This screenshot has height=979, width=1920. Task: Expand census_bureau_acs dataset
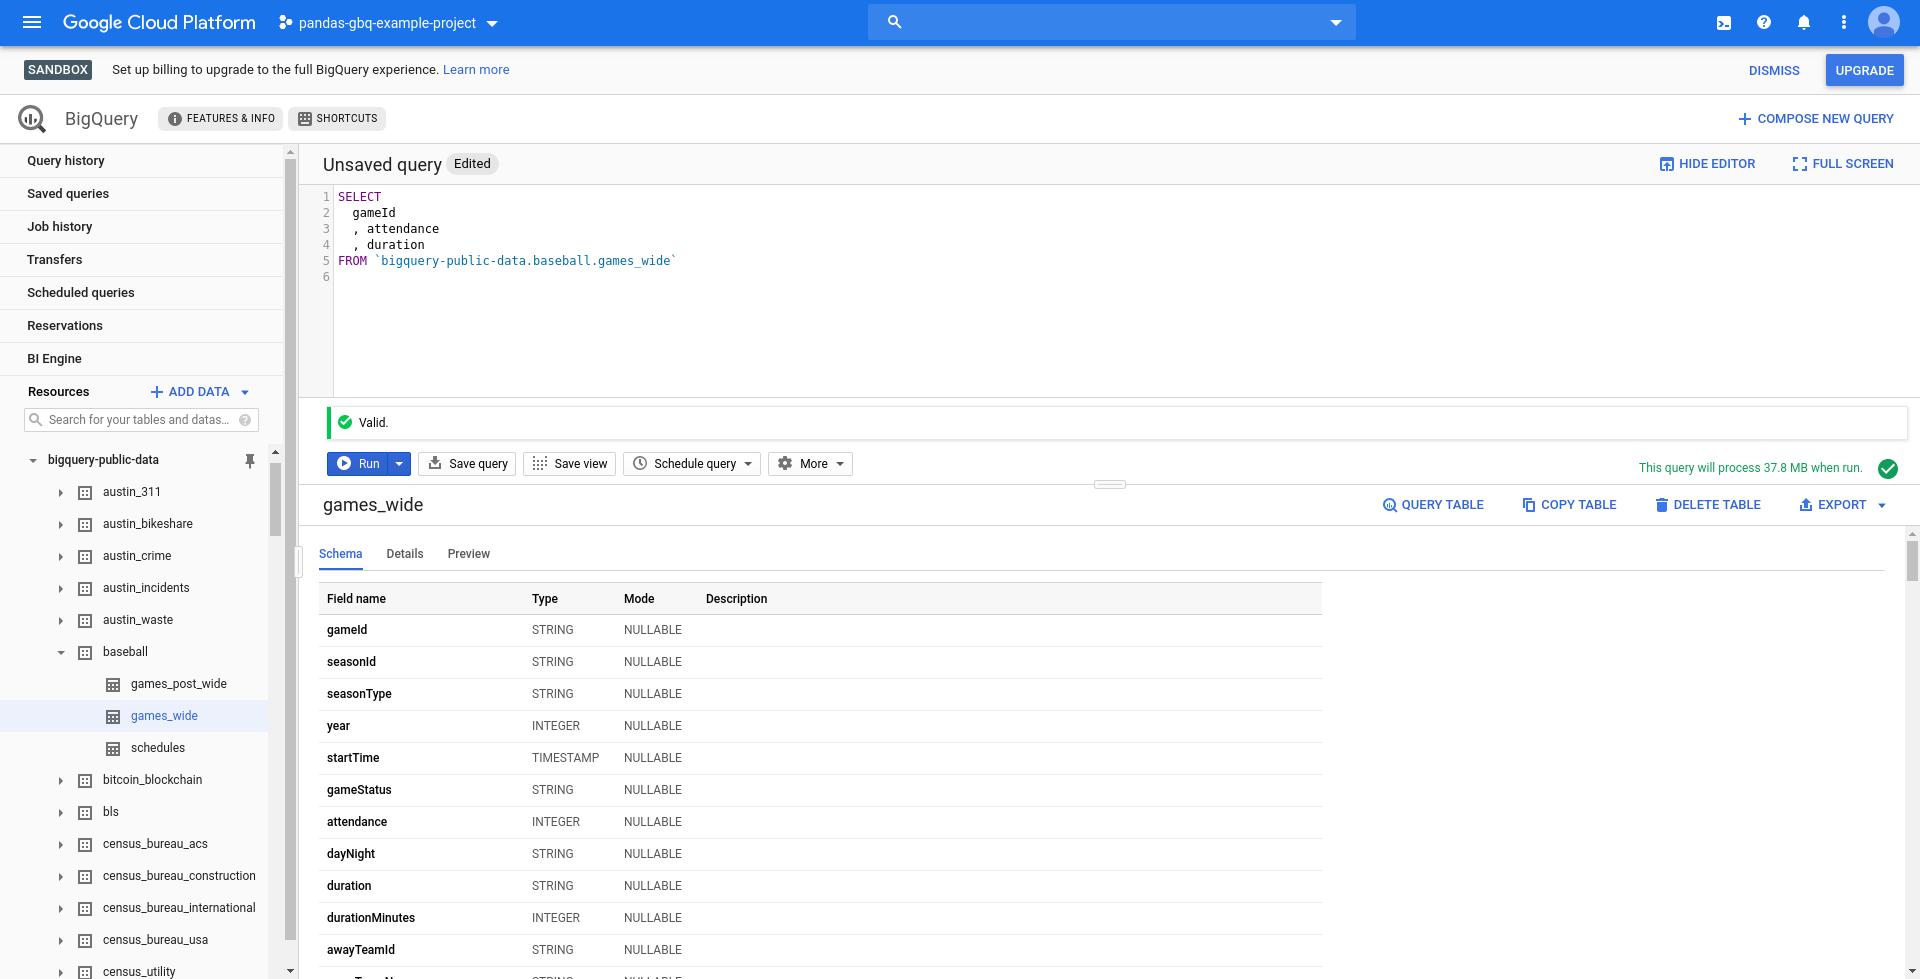pyautogui.click(x=61, y=844)
